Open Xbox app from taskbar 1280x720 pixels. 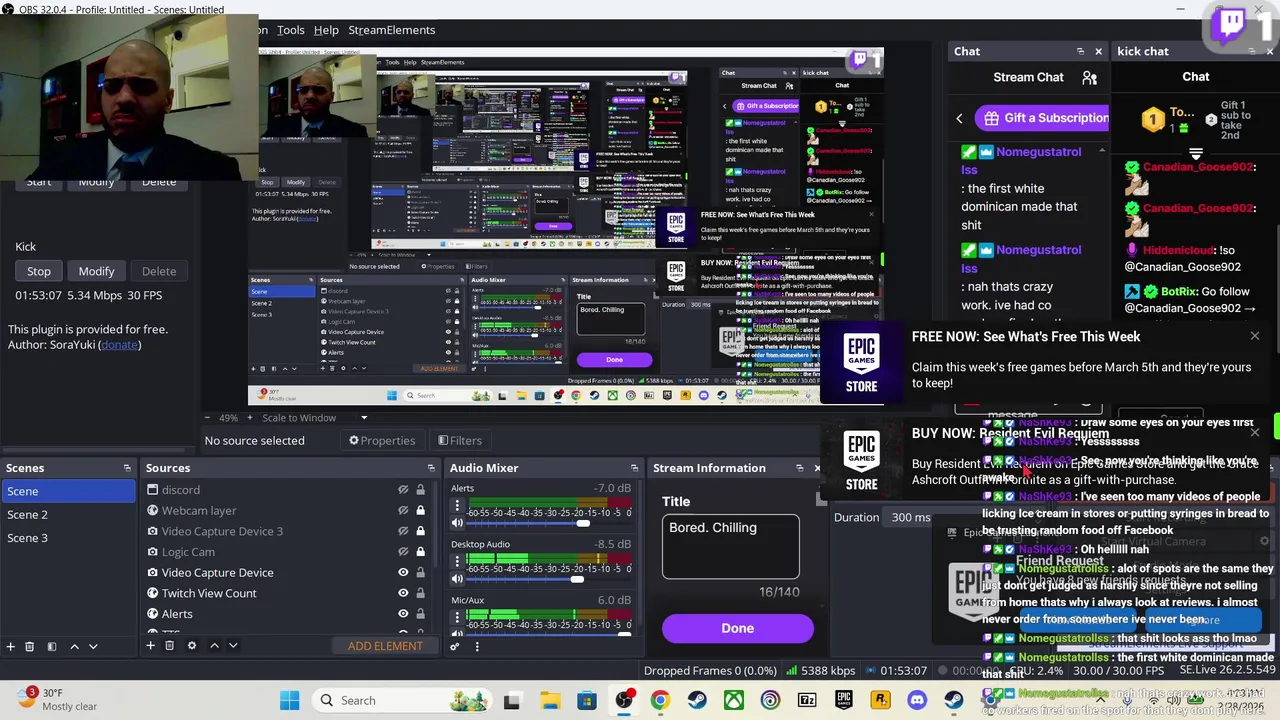pyautogui.click(x=733, y=700)
